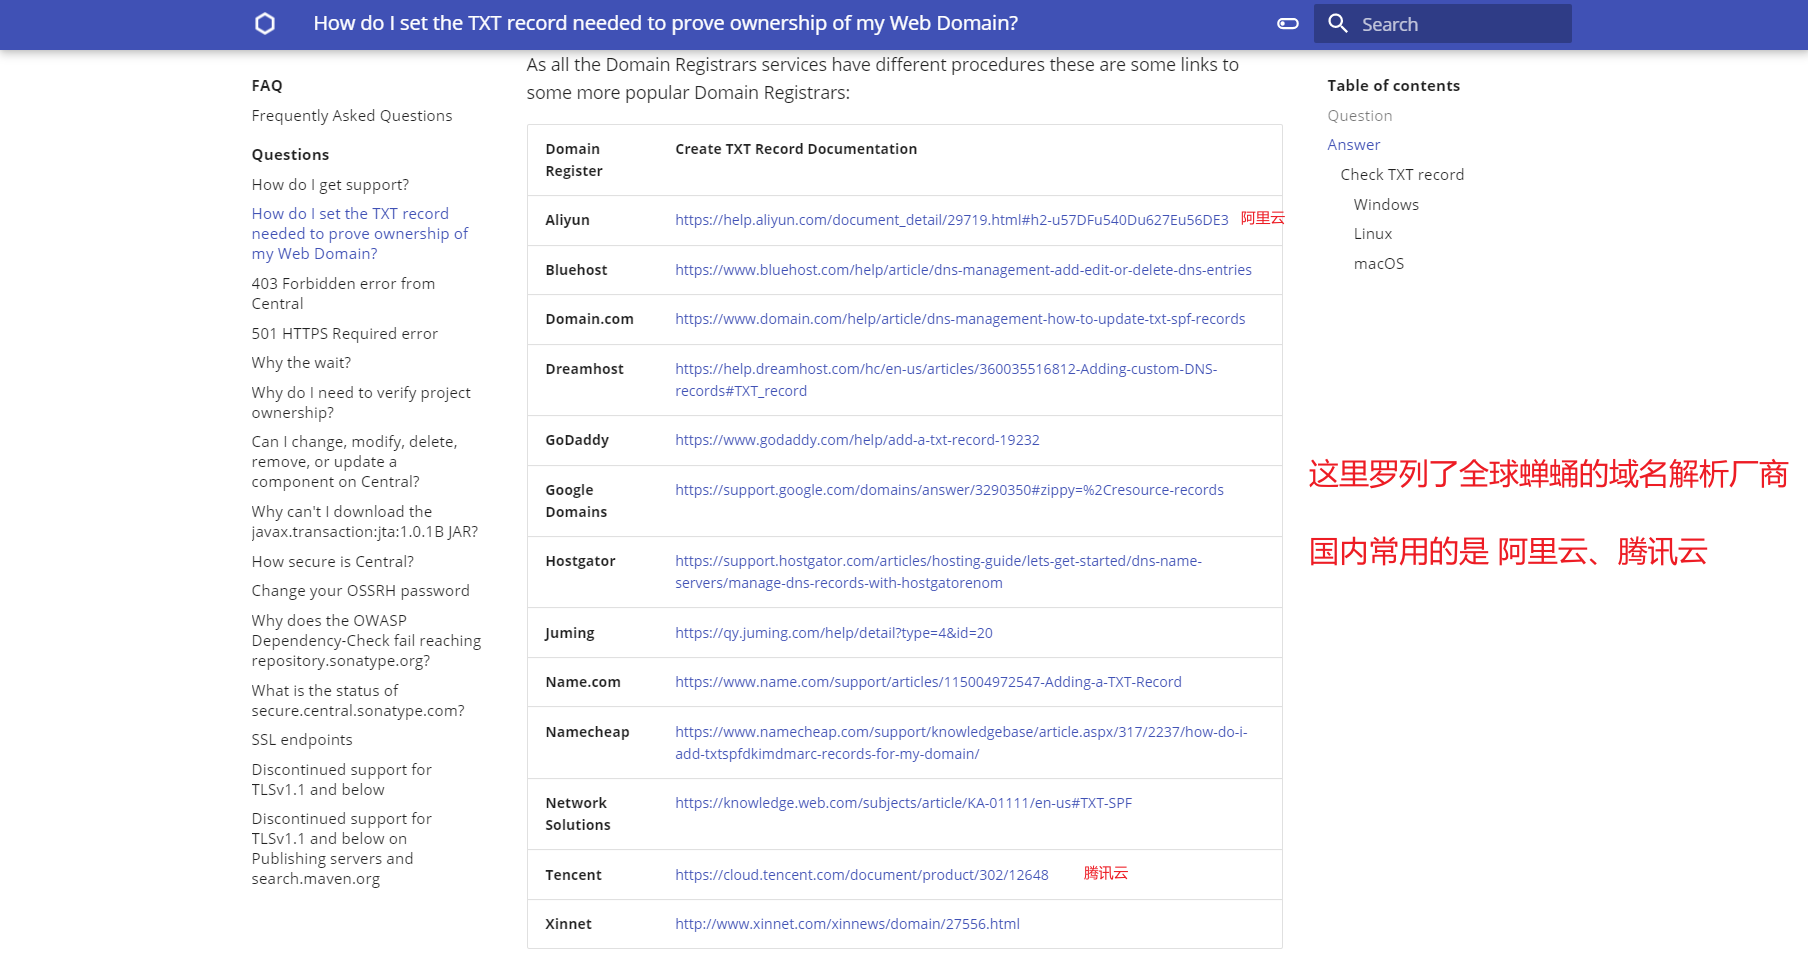Click the page title in header bar

666,23
